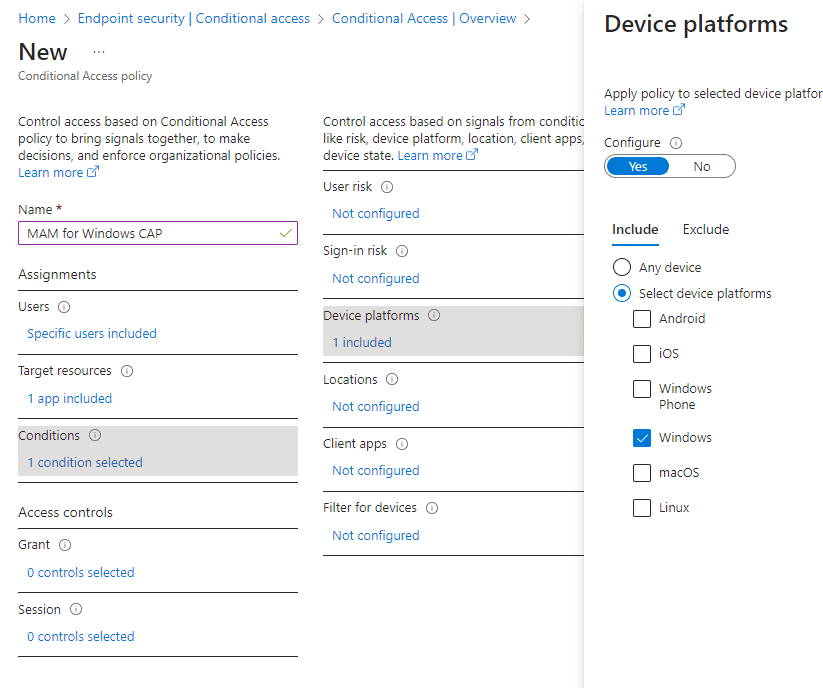
Task: Set Configure toggle to No
Action: click(x=702, y=167)
